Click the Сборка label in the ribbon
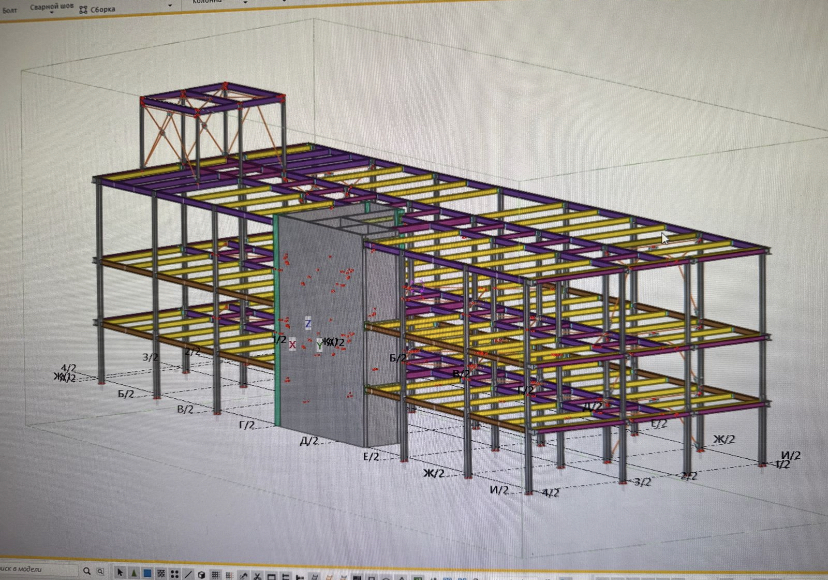Viewport: 828px width, 580px height. point(103,7)
